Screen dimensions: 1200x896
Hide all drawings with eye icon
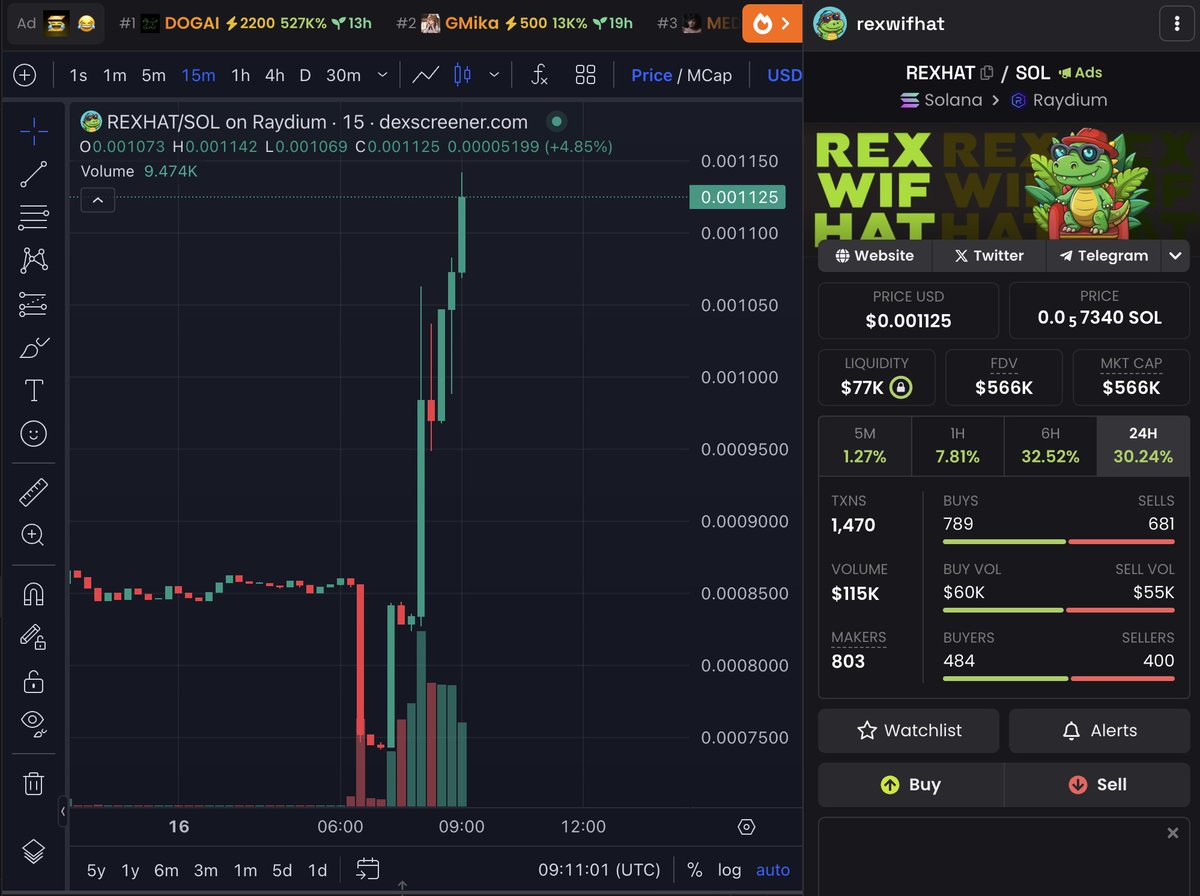33,724
